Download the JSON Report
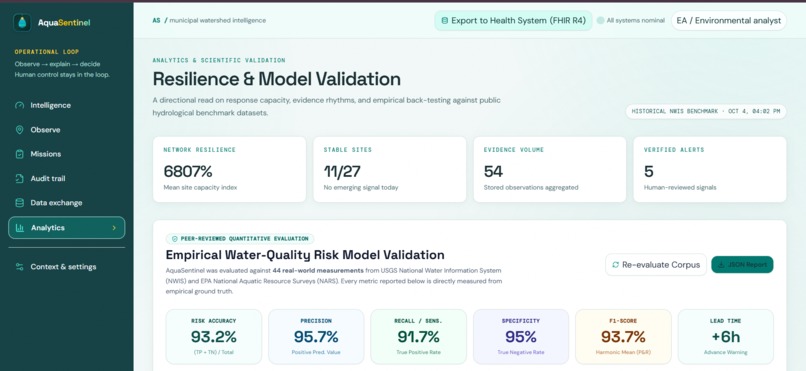Screen dimensions: 806x371 742,265
